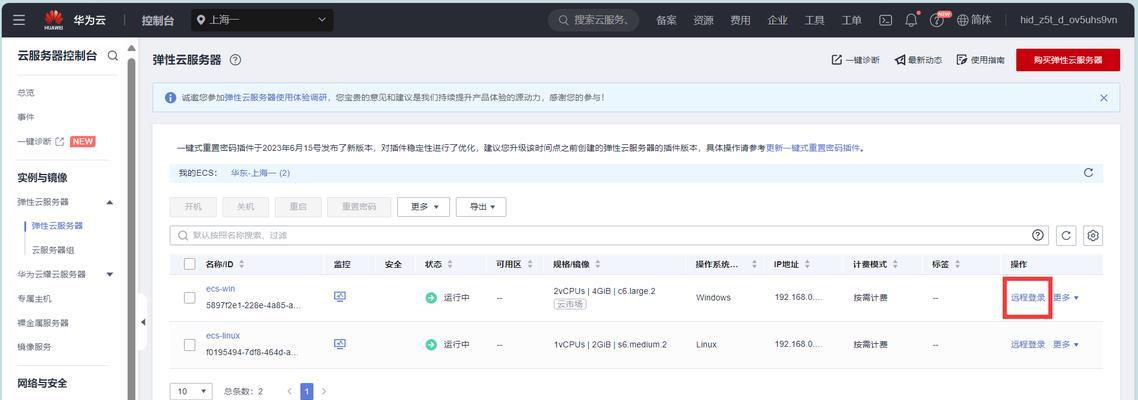Open the account menu hid_z5t_d_ov5uhs9vn
This screenshot has height=400, width=1138.
click(x=1068, y=20)
